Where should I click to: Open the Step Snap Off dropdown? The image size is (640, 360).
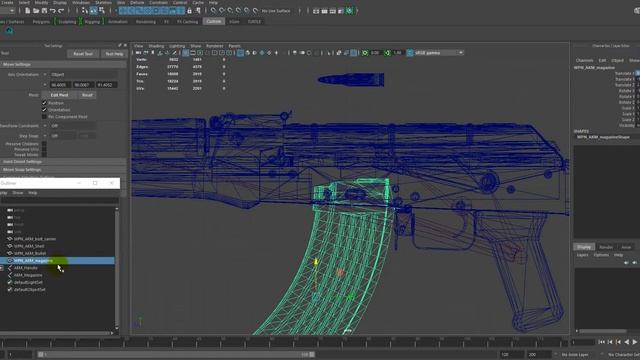click(62, 136)
